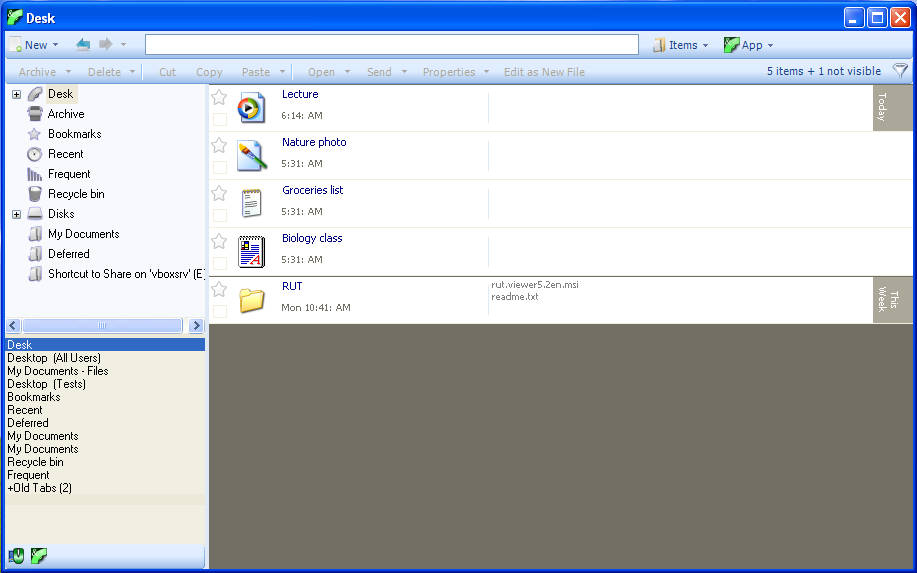Click the download shield icon at bottom left
The height and width of the screenshot is (573, 917).
point(16,555)
